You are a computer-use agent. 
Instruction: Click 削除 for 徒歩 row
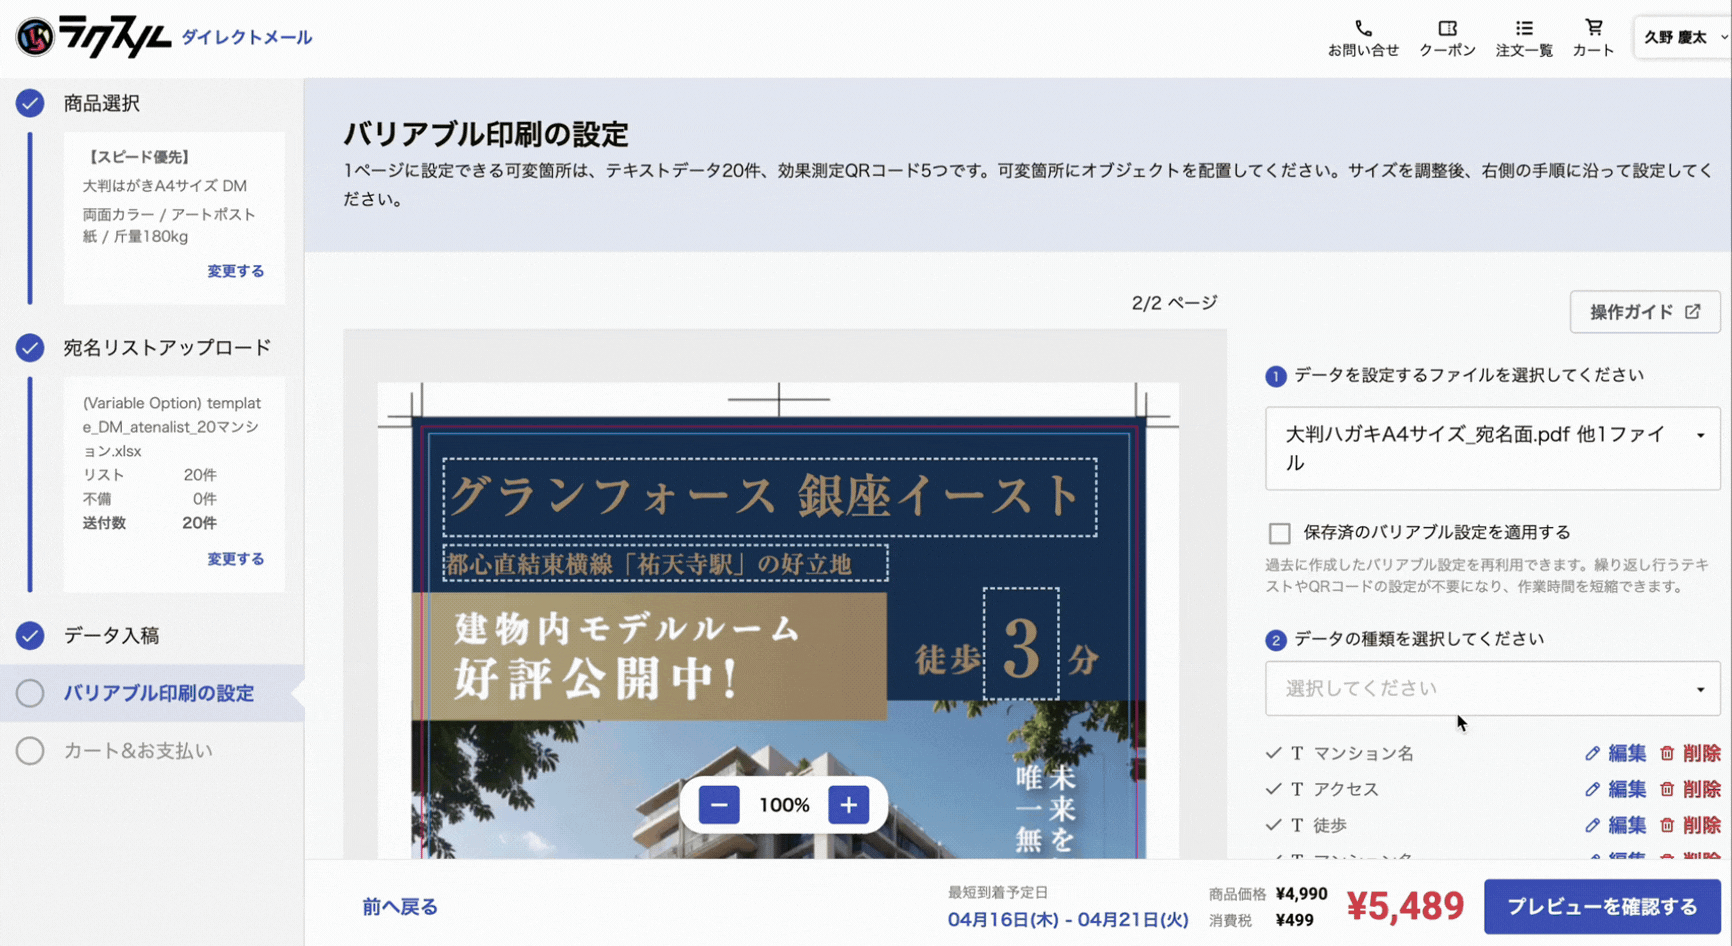pos(1701,825)
